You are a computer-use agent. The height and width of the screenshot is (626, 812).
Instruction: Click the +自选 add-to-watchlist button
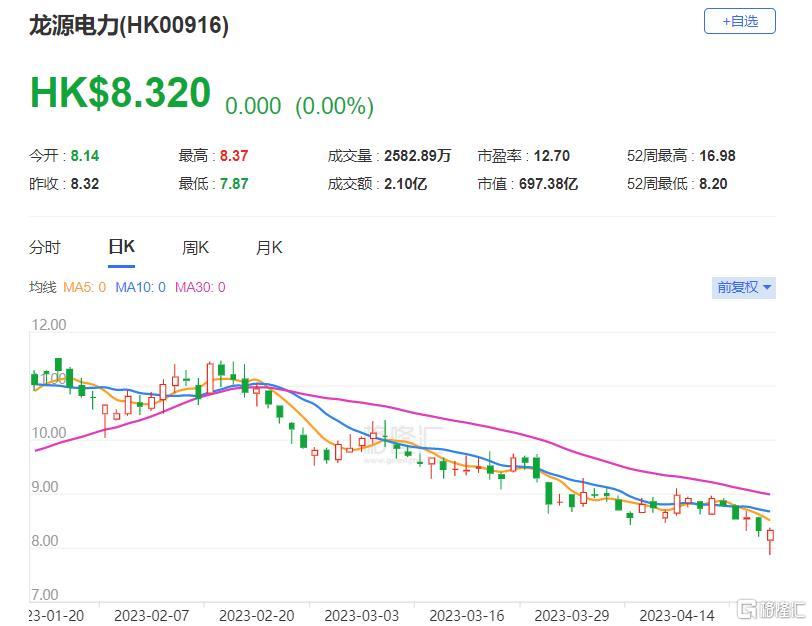pyautogui.click(x=740, y=21)
